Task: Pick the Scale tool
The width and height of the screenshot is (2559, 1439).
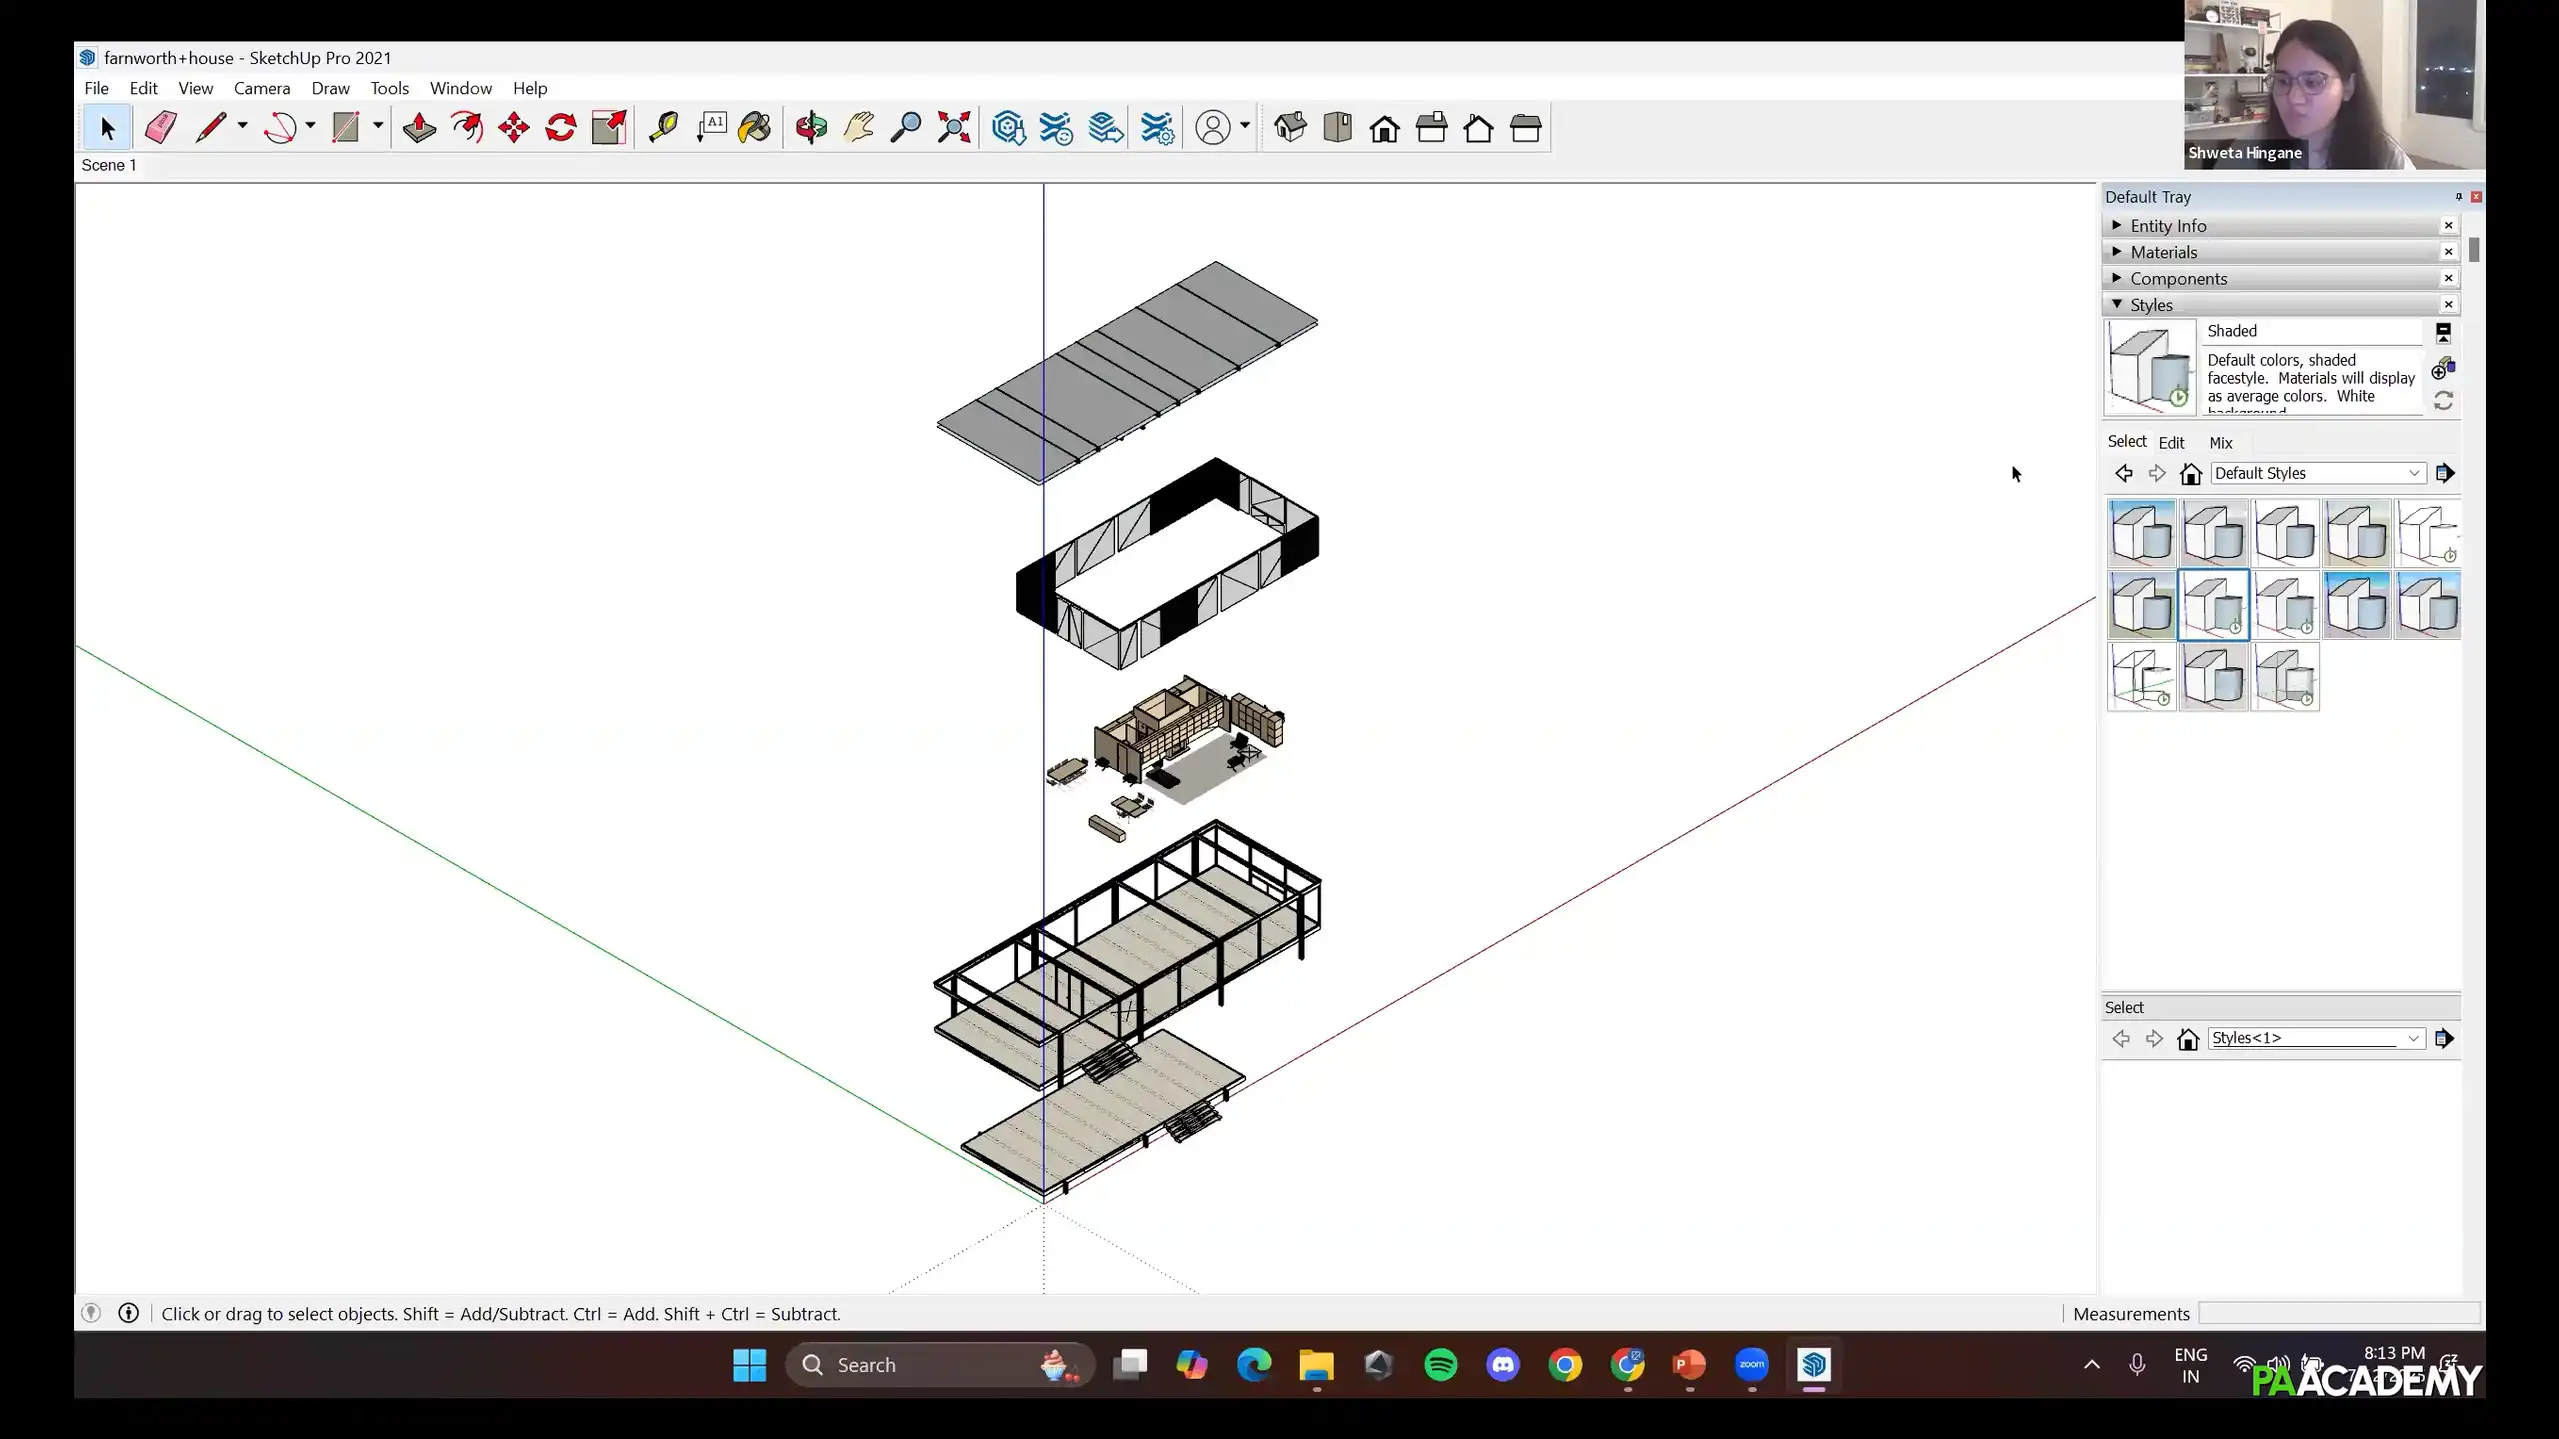Action: point(609,128)
